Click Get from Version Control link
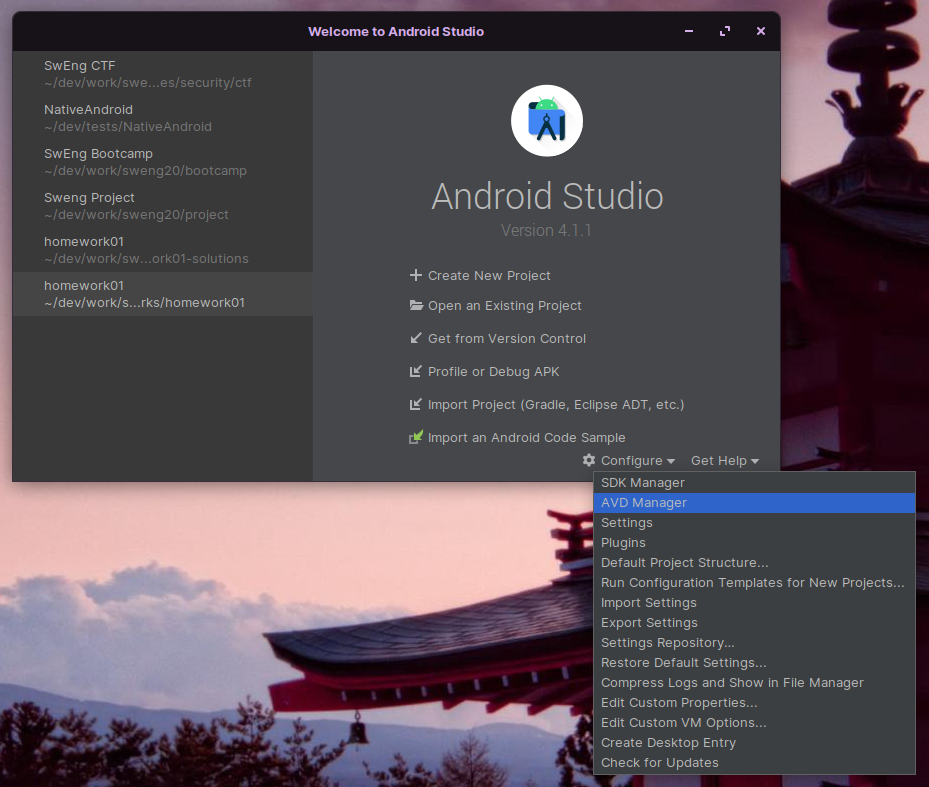Image resolution: width=929 pixels, height=787 pixels. click(507, 338)
